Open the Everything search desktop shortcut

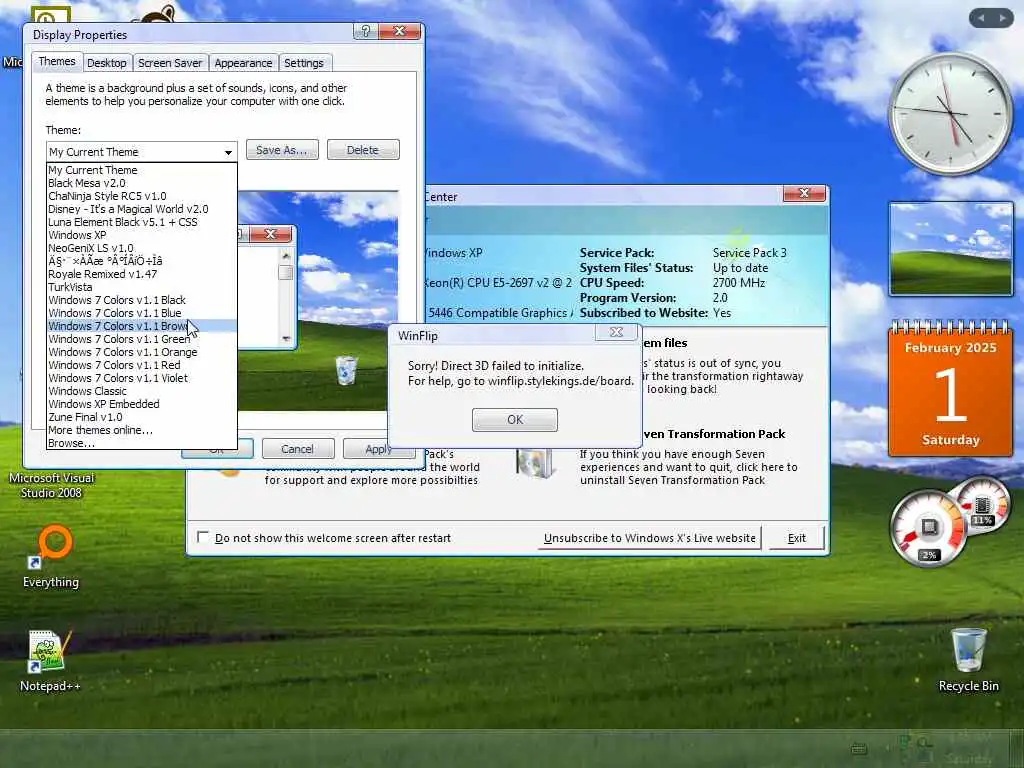click(51, 556)
